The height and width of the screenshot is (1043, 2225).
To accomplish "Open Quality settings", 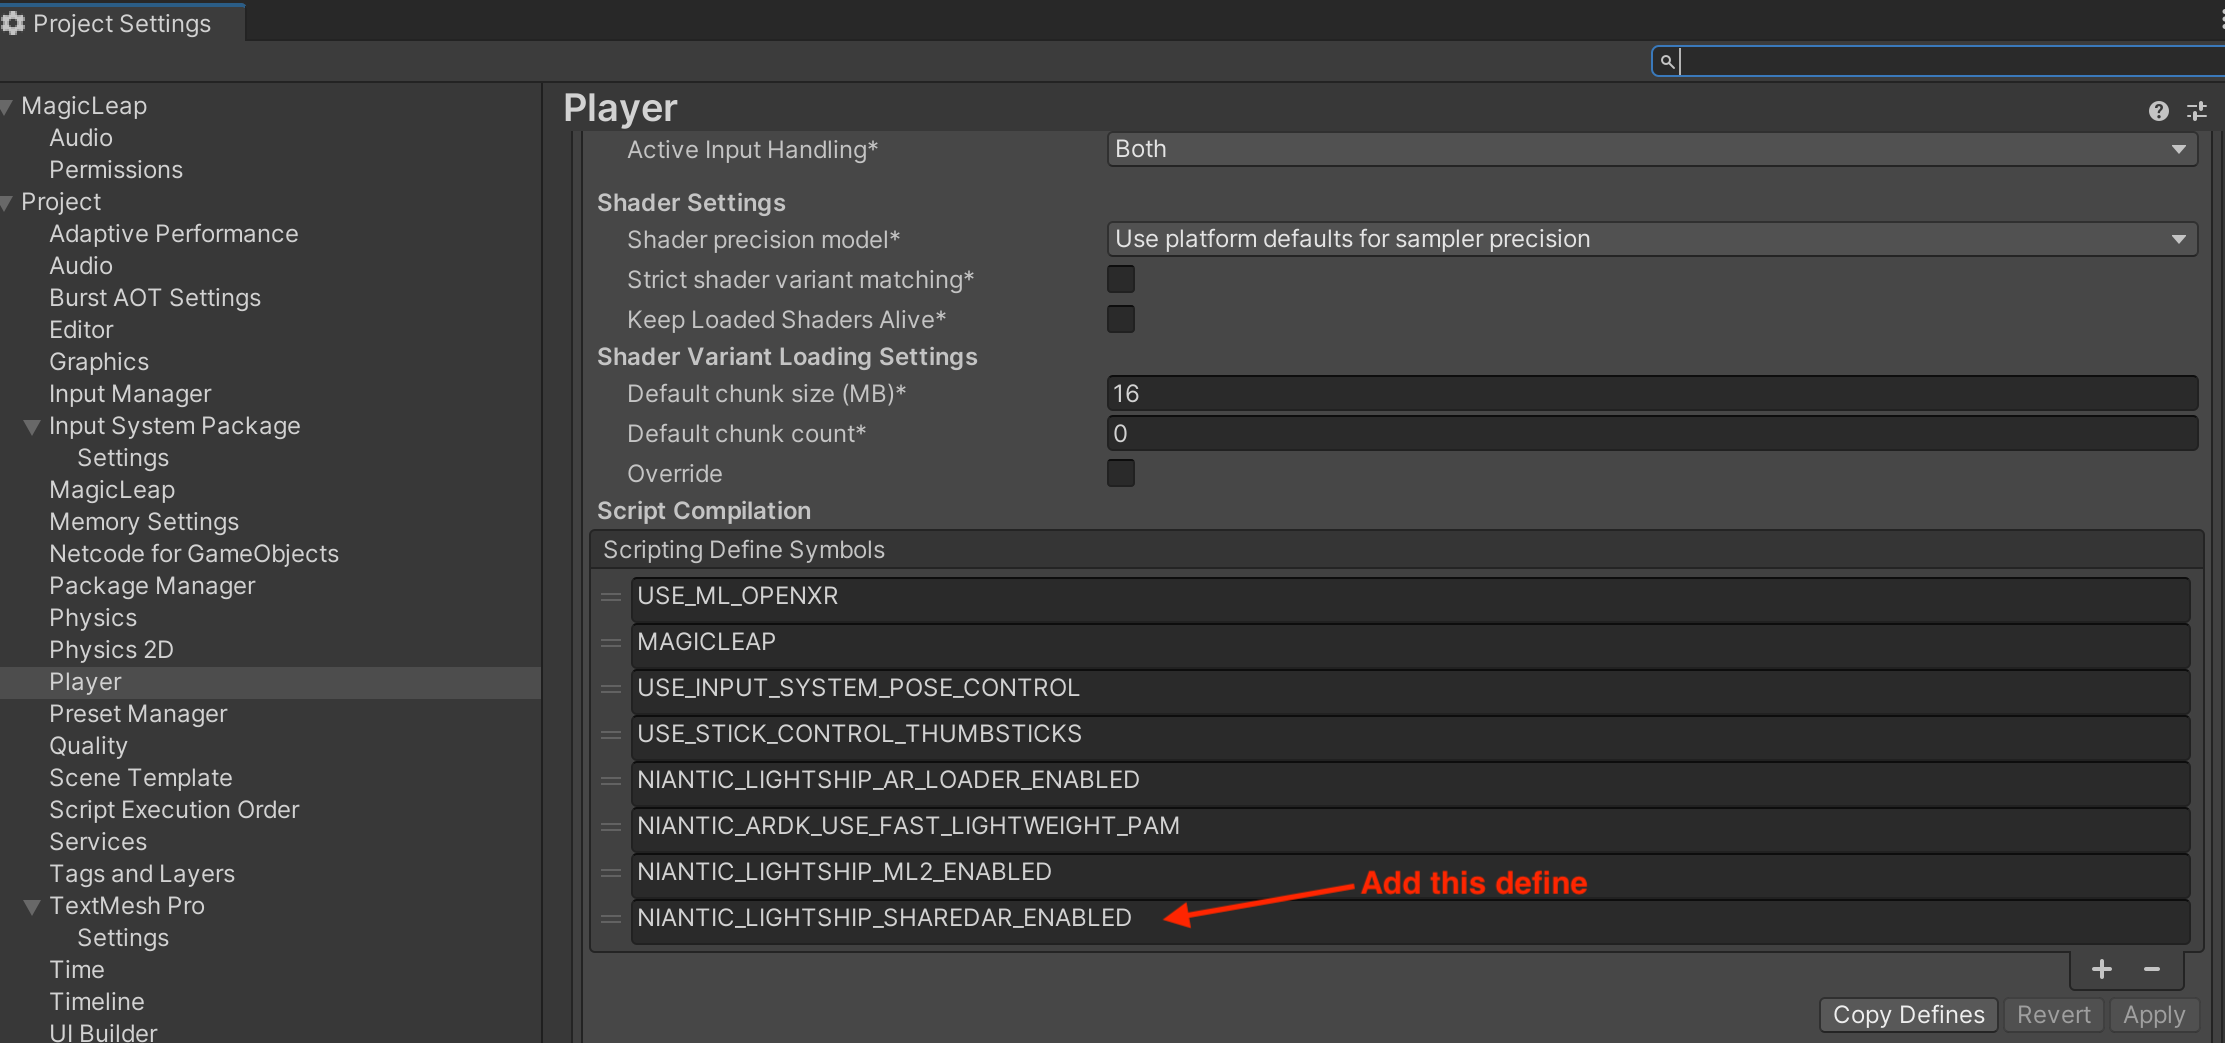I will tap(88, 746).
